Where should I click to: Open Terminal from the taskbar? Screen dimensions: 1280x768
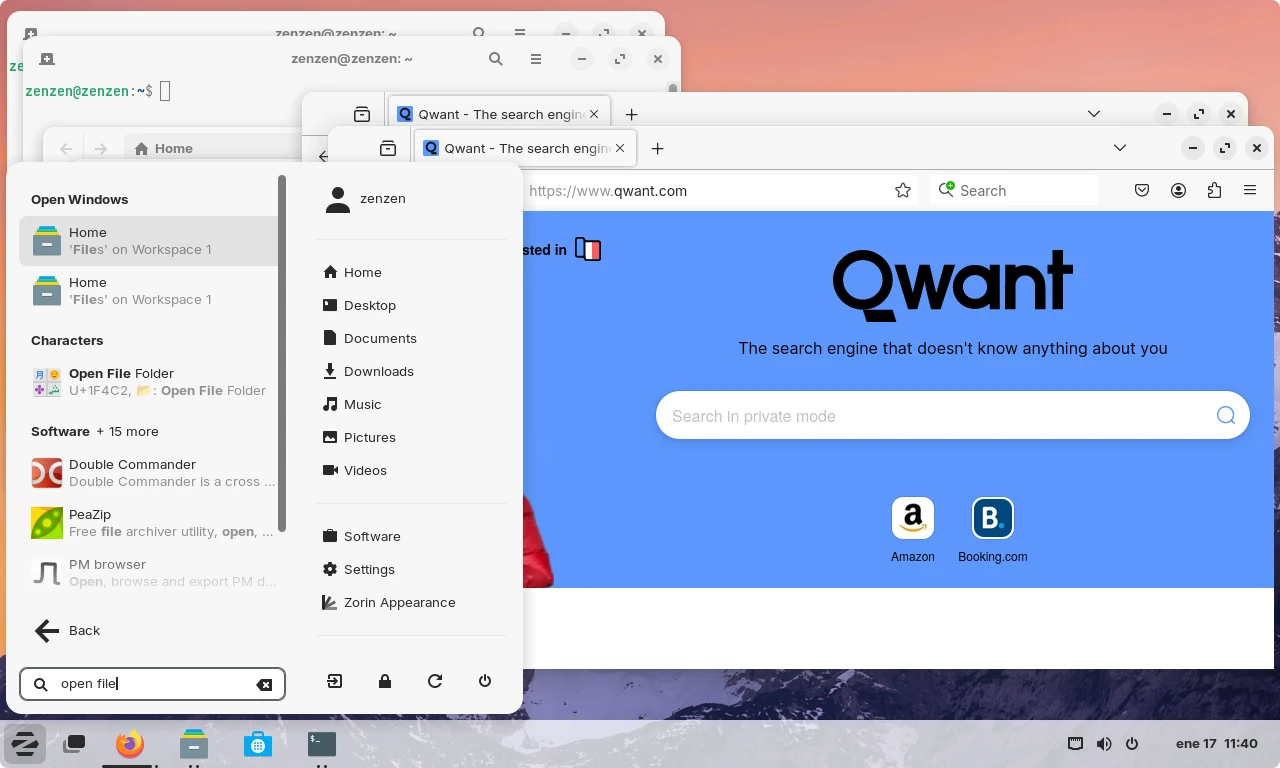coord(322,744)
